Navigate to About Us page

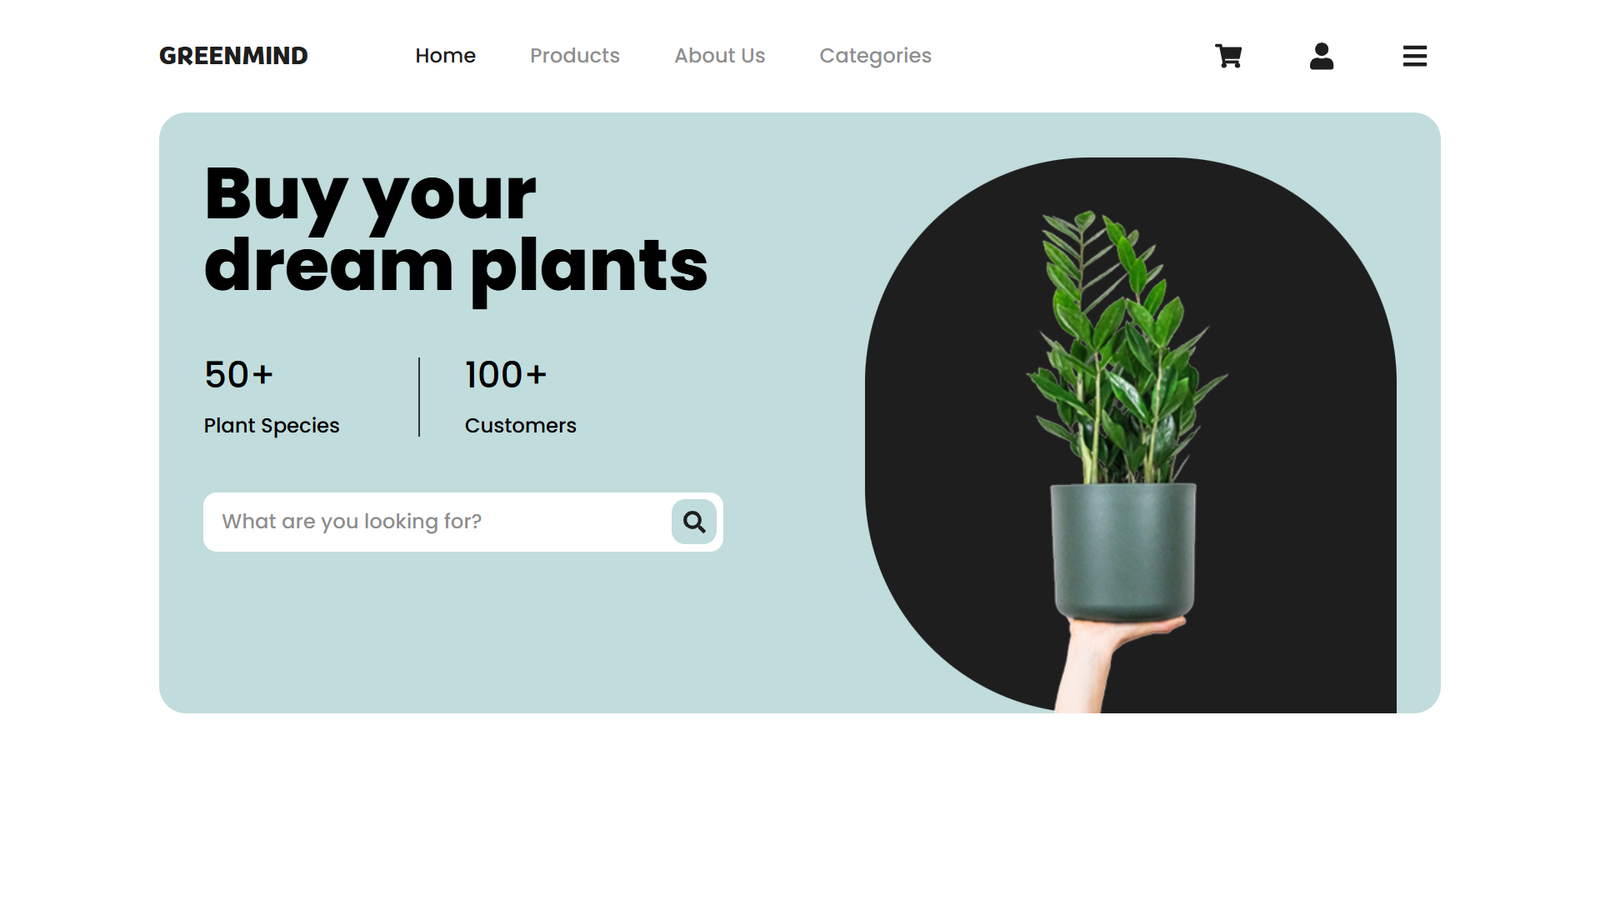pyautogui.click(x=719, y=56)
